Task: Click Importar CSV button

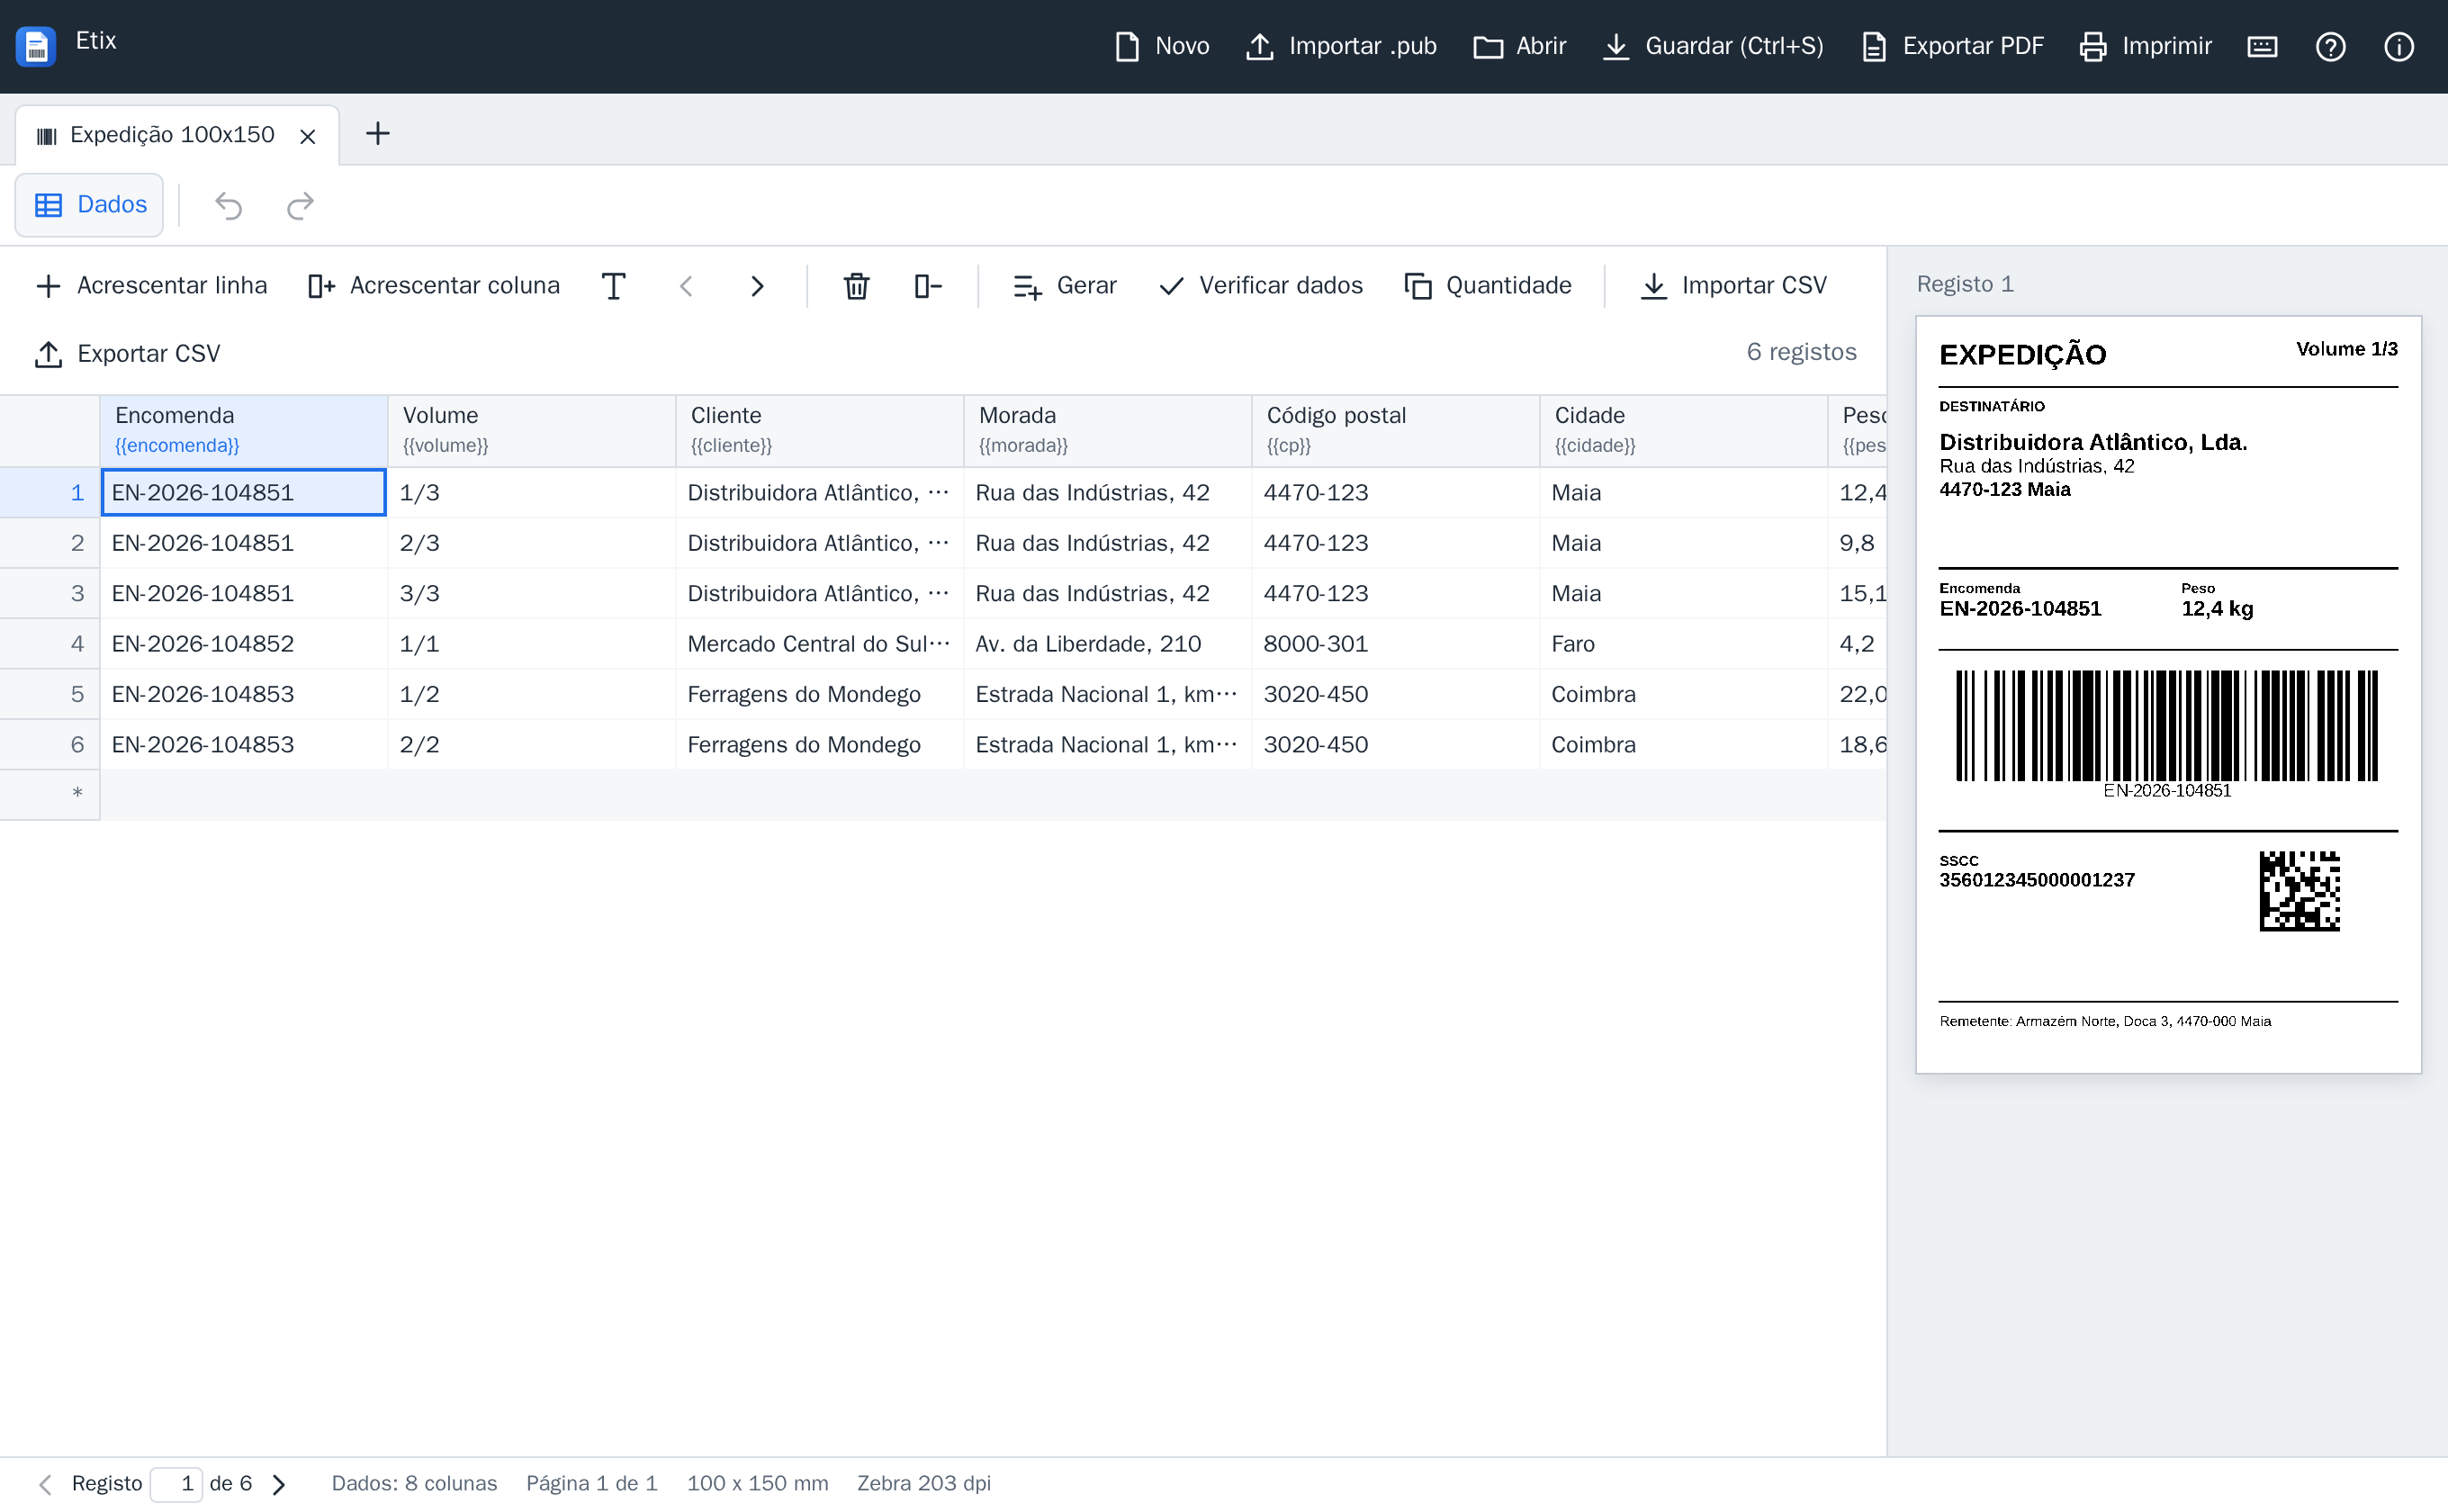Action: (1734, 286)
